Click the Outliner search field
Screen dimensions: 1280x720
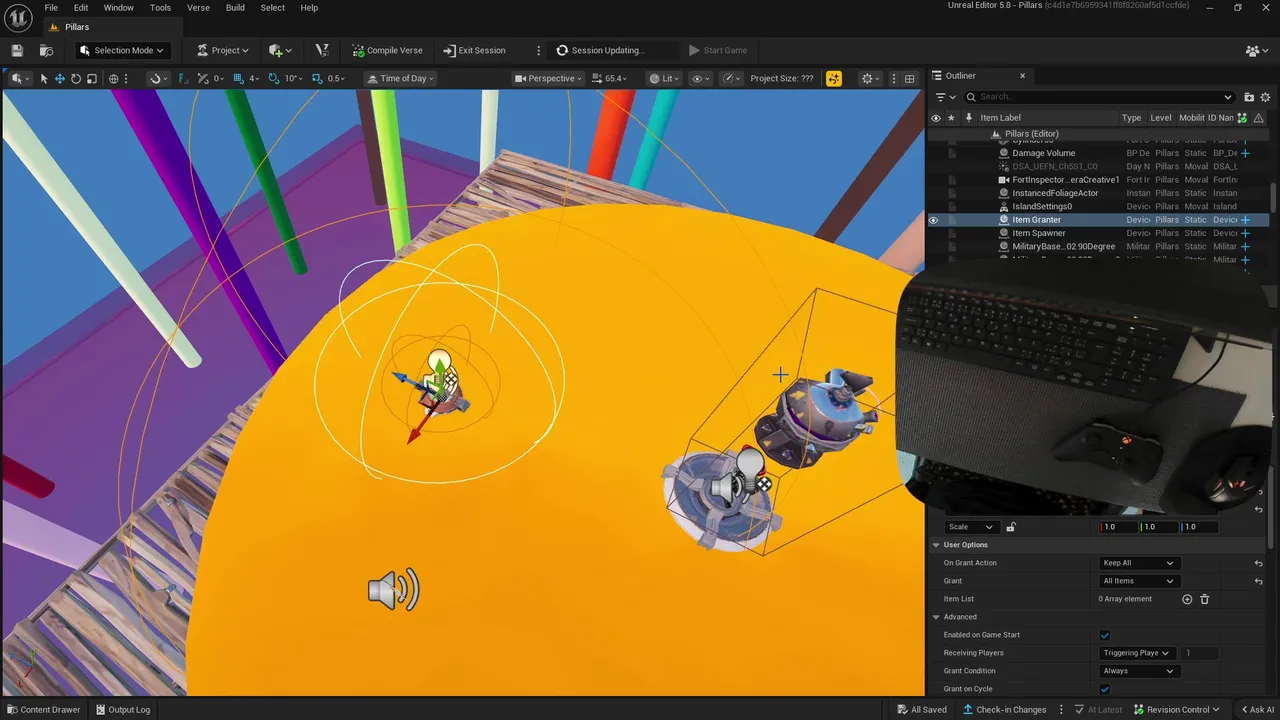tap(1100, 97)
